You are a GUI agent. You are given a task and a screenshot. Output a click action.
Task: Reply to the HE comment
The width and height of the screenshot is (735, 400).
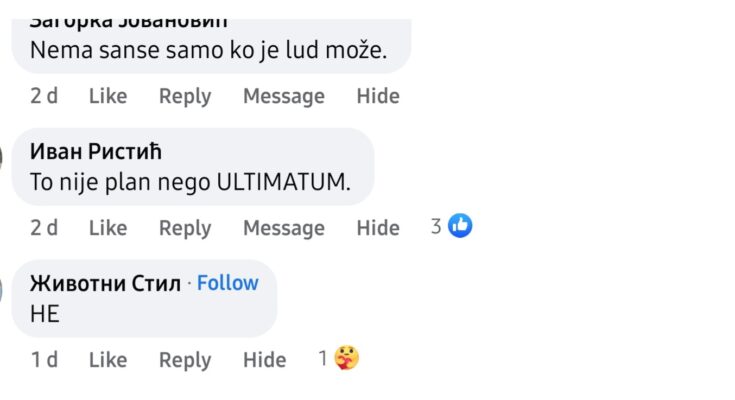point(185,360)
